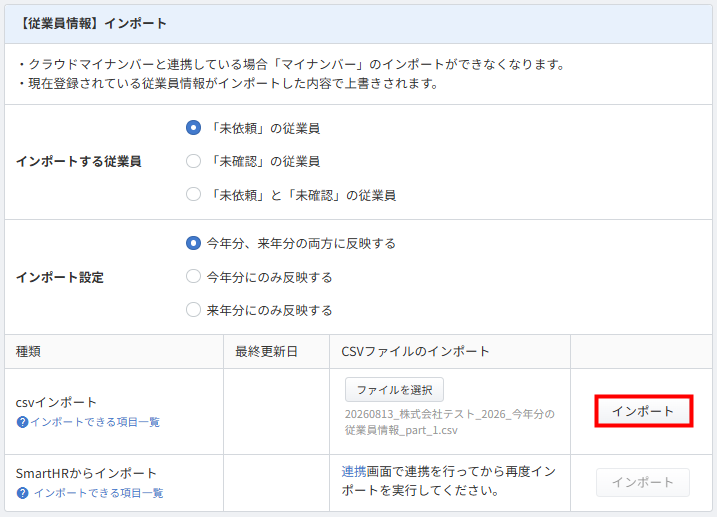717x517 pixels.
Task: Choose「未依頼」と「未確認」の従業員 option
Action: (x=193, y=195)
